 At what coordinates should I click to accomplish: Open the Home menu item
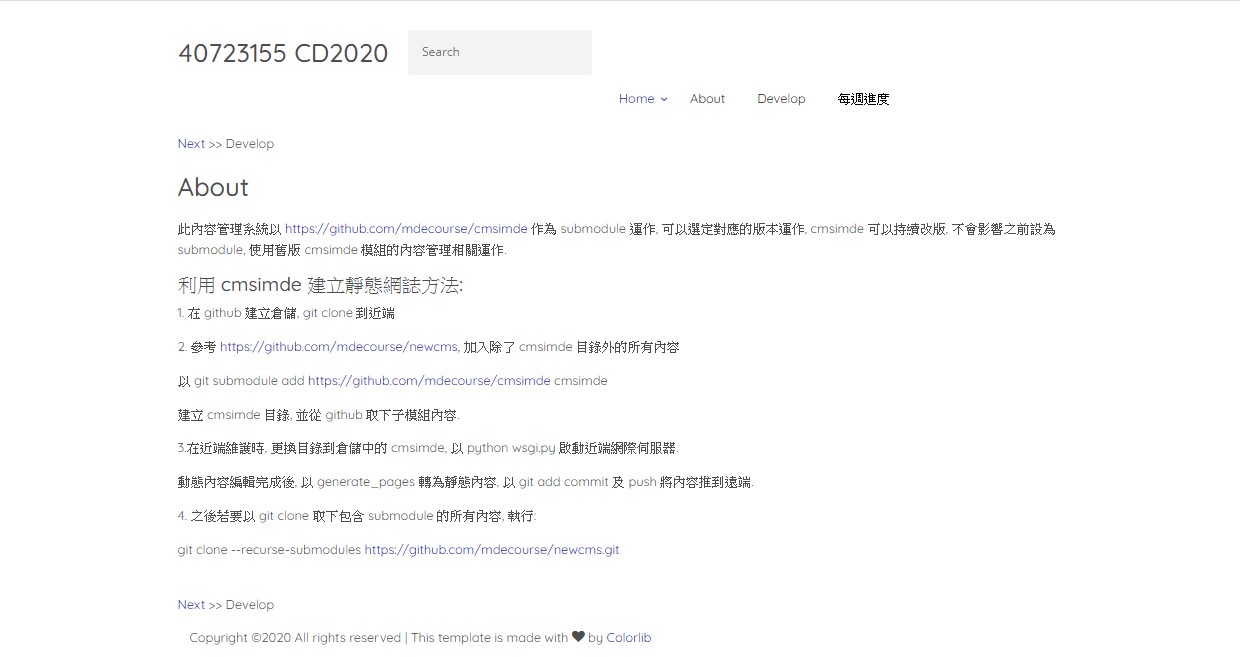pyautogui.click(x=636, y=99)
